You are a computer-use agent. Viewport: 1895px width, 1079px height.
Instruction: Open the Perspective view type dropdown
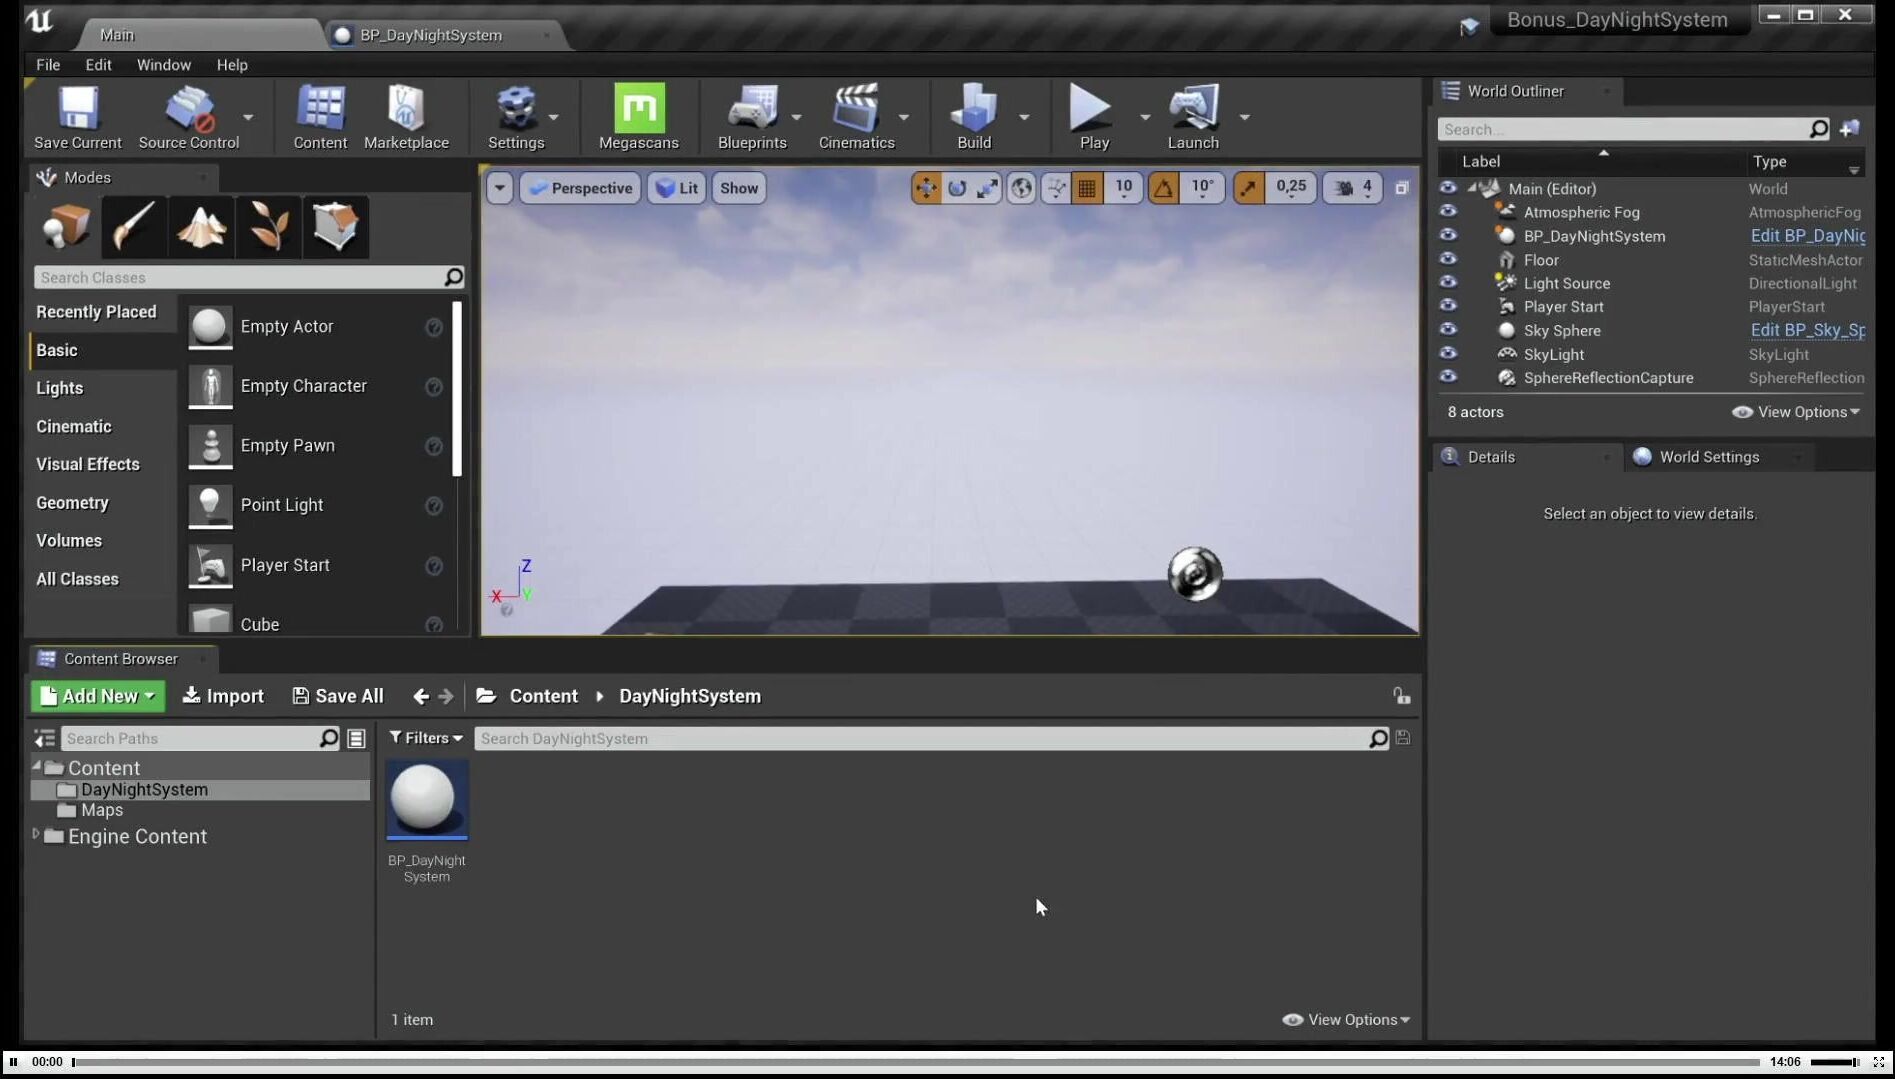coord(581,188)
